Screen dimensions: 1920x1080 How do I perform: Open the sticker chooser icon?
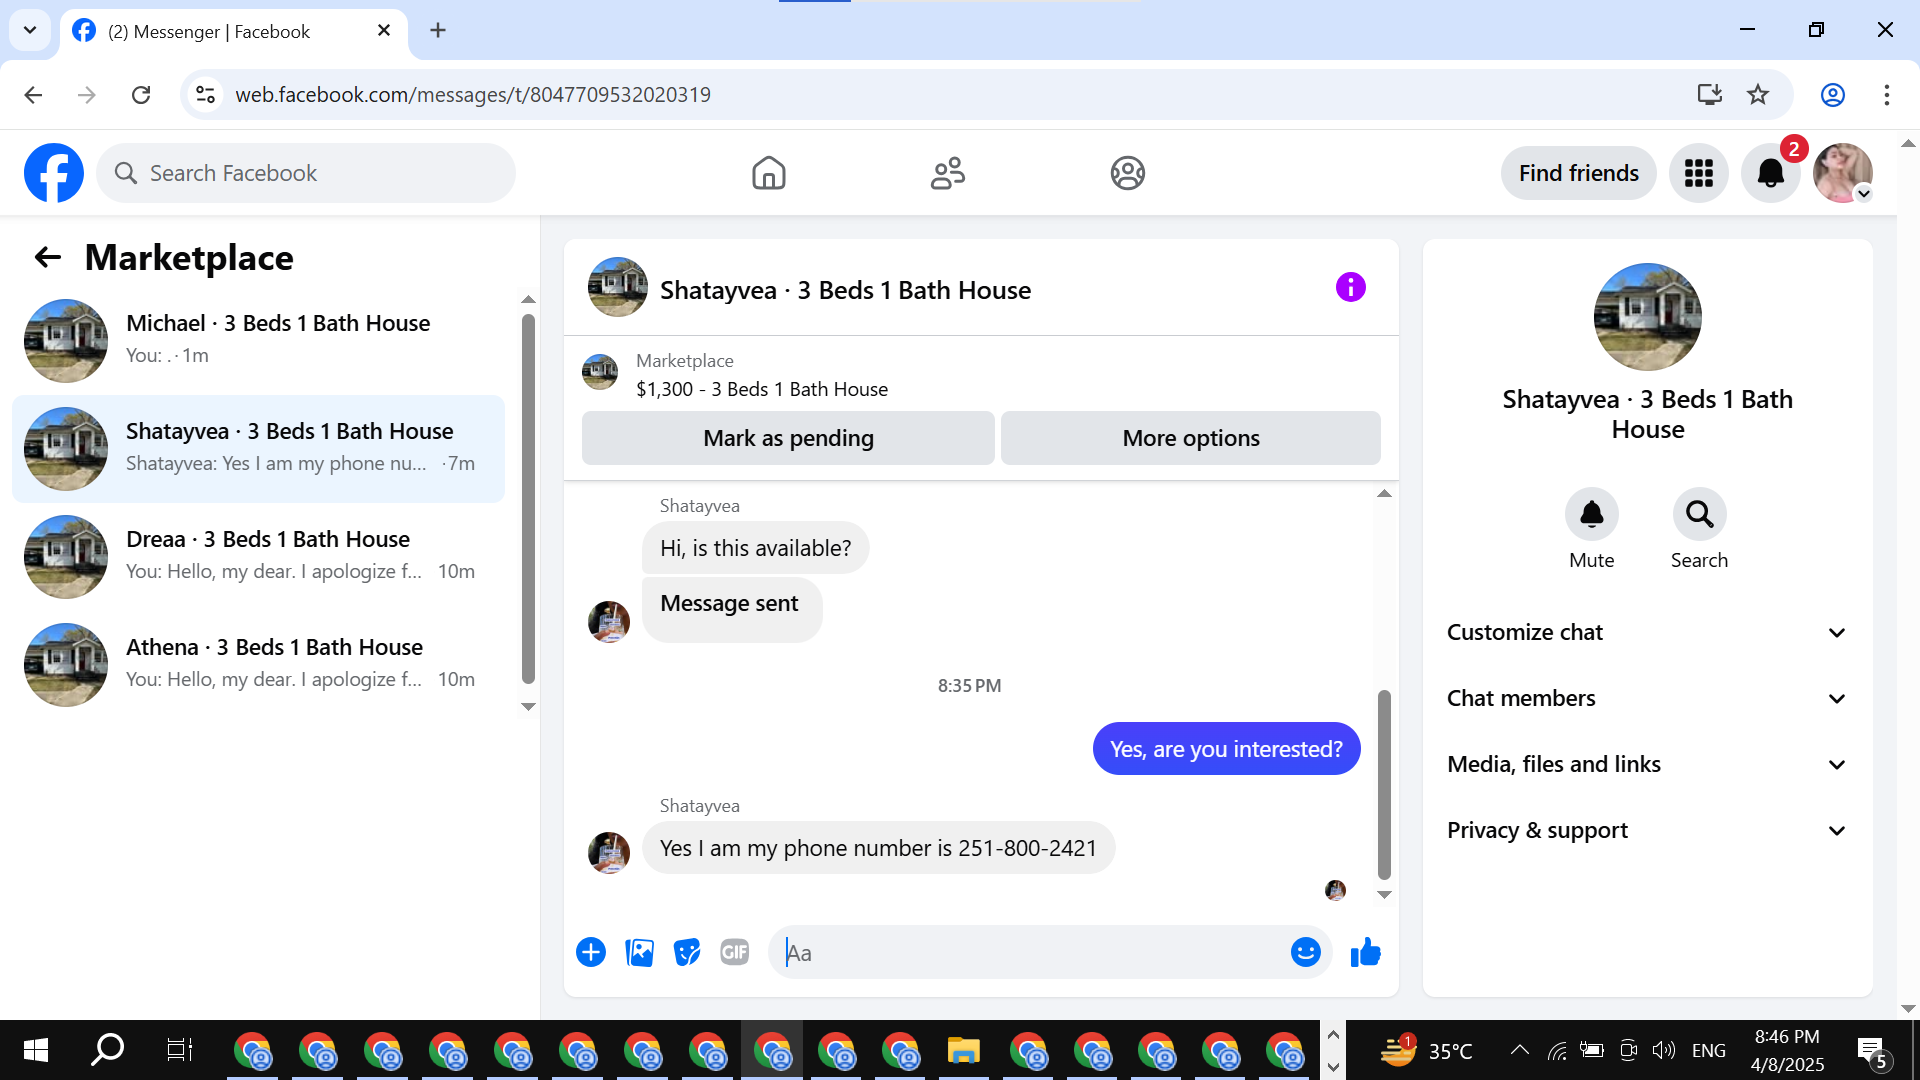point(687,953)
